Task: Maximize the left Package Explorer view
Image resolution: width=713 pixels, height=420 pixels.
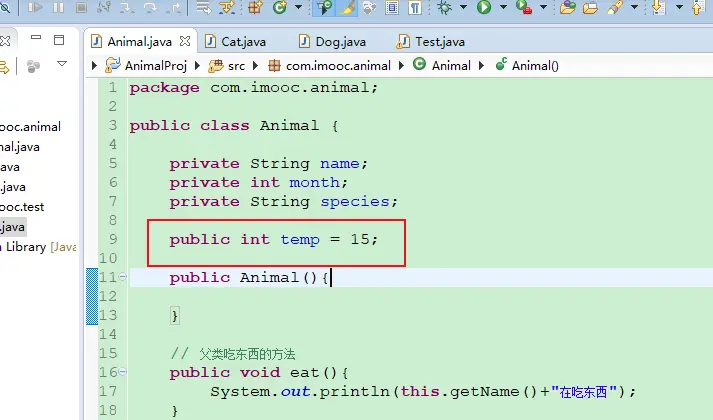Action: tap(59, 40)
